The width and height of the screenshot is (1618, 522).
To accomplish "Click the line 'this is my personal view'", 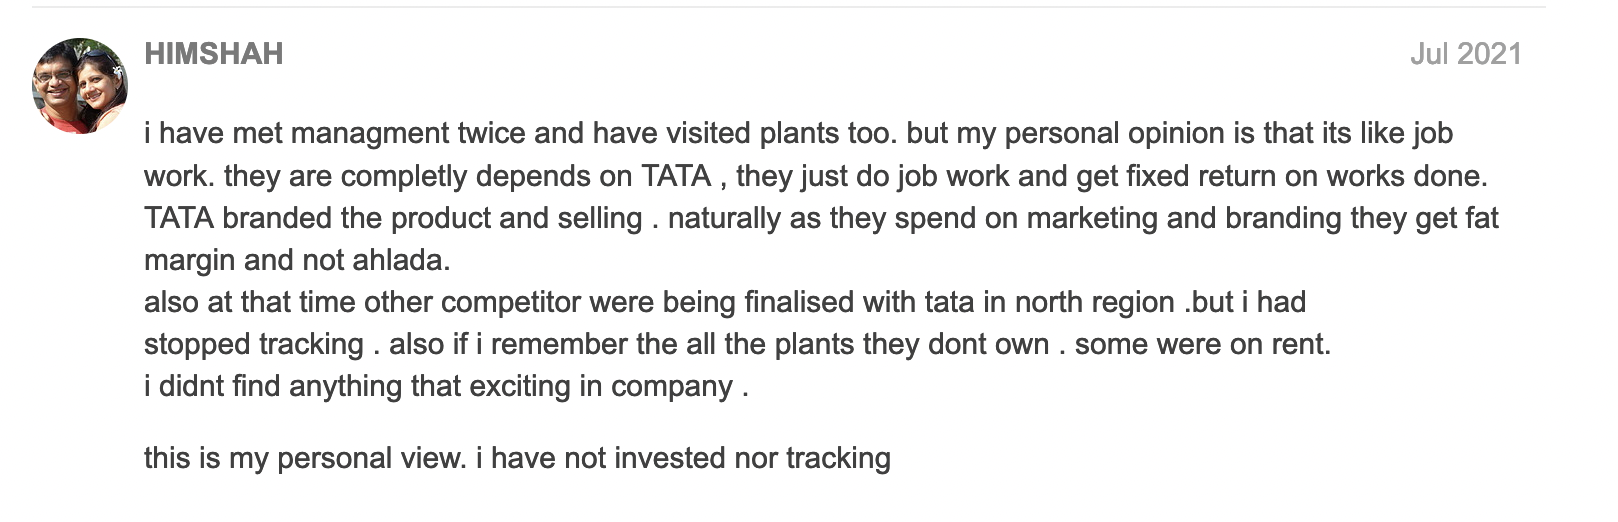I will pyautogui.click(x=304, y=458).
